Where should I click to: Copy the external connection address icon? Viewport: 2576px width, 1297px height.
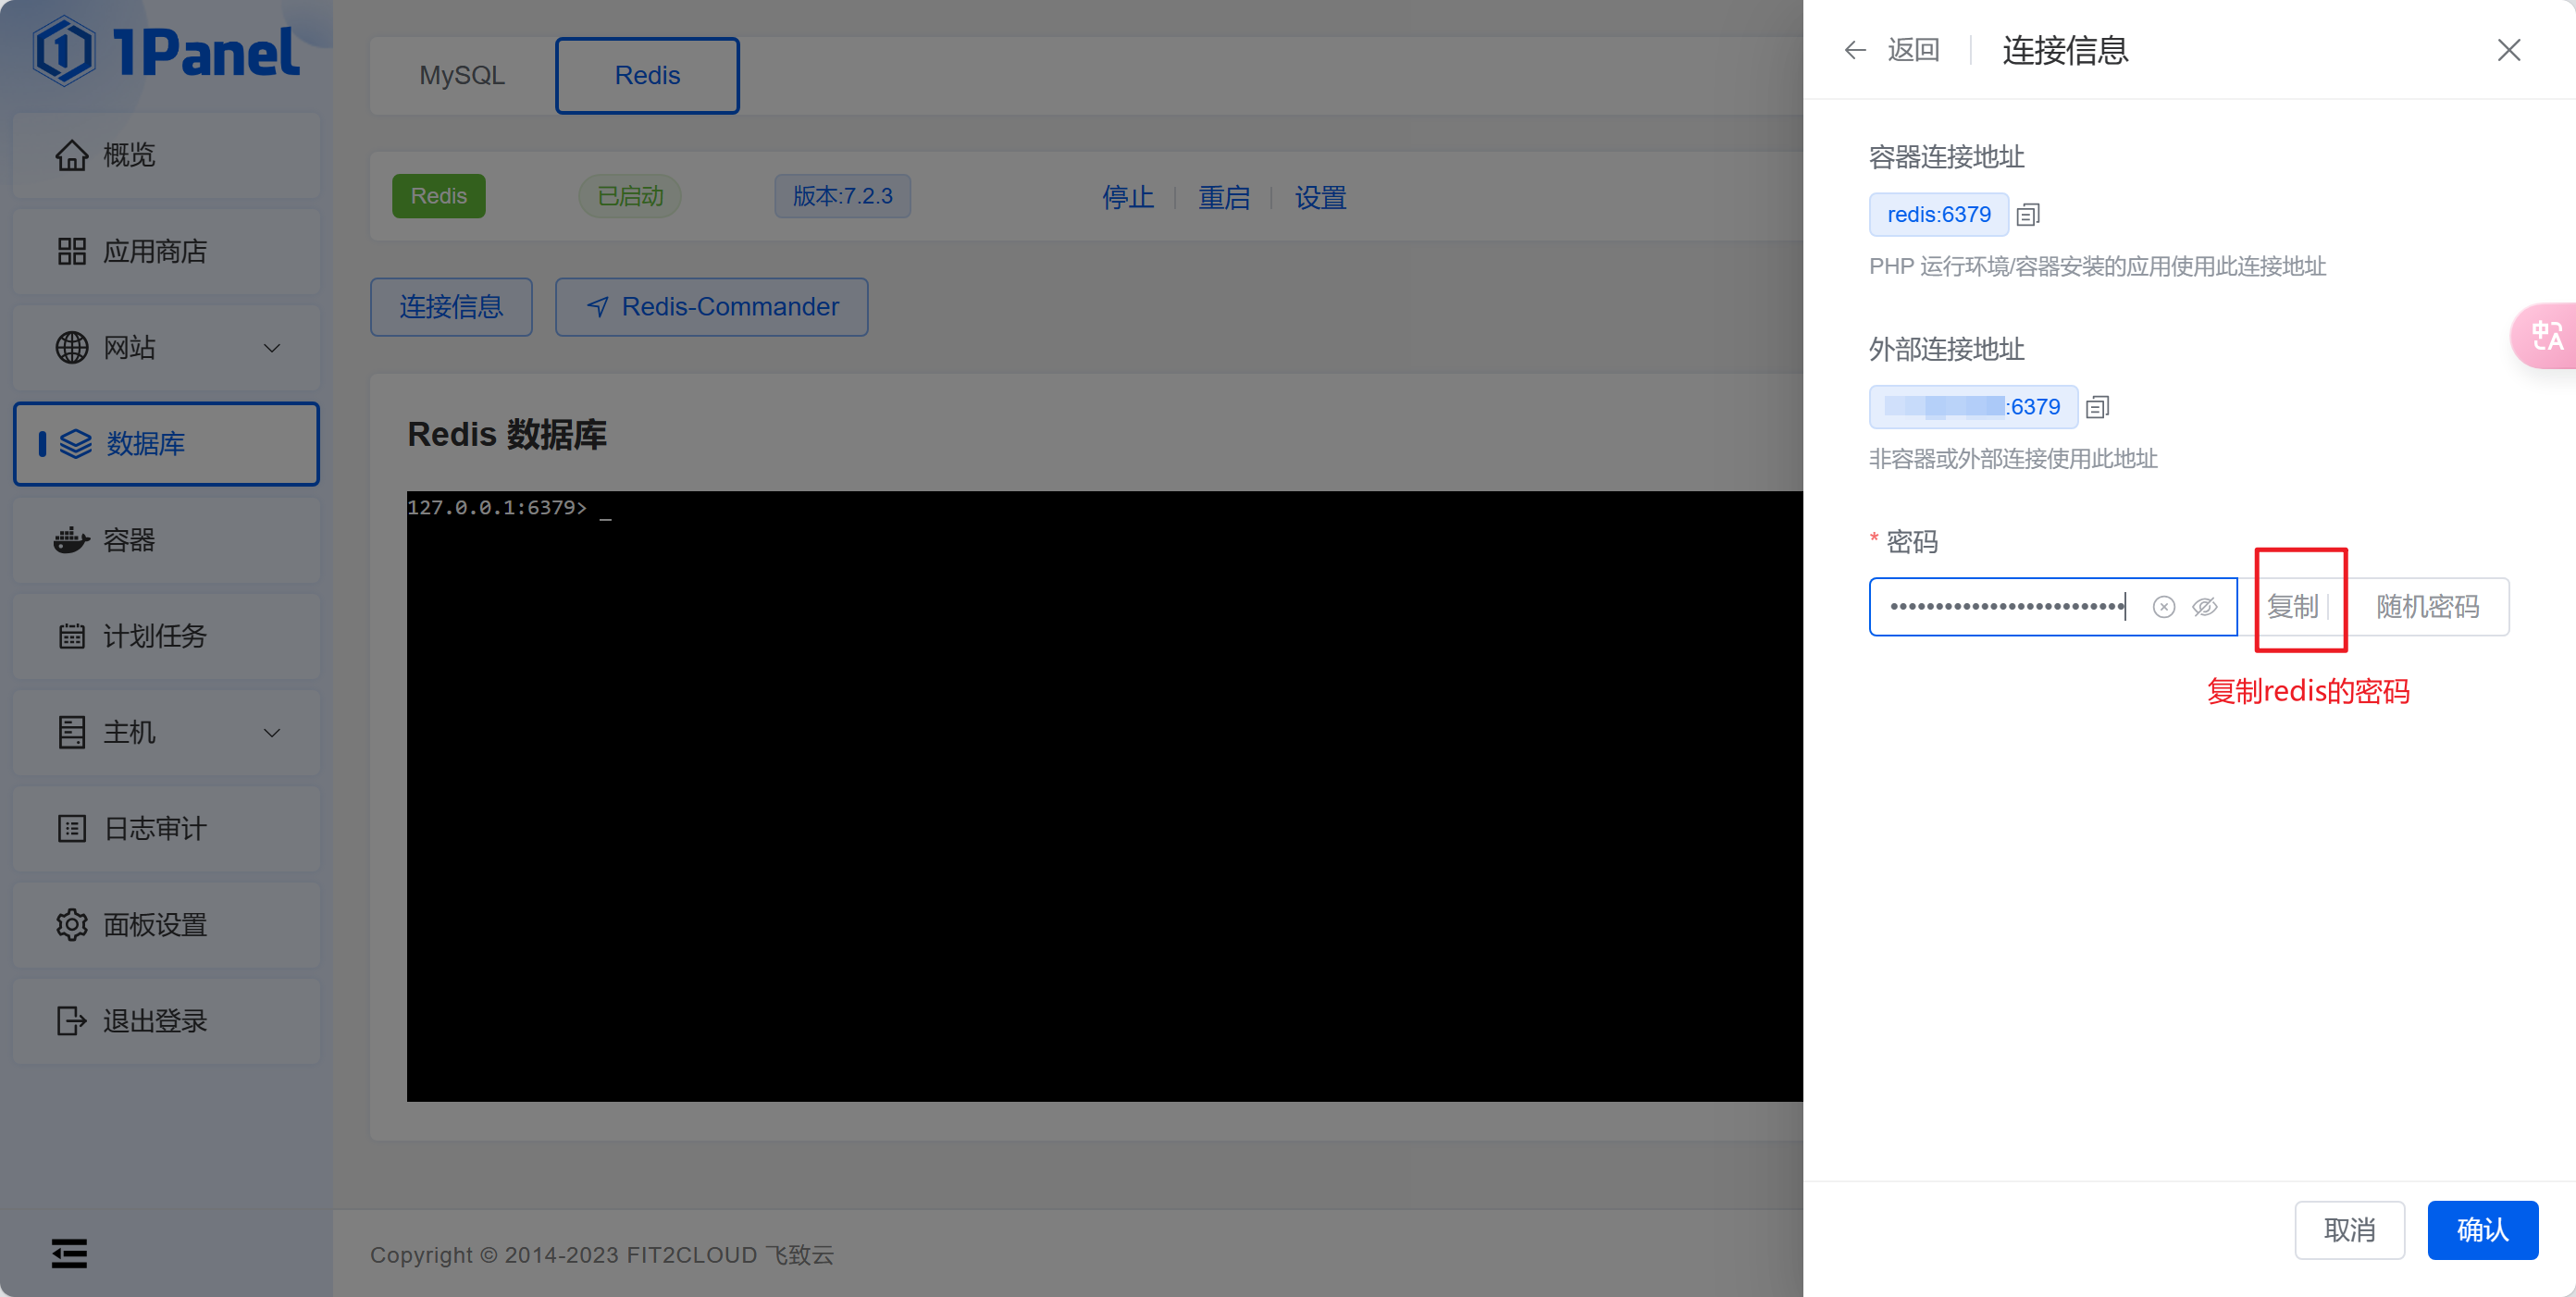2097,407
